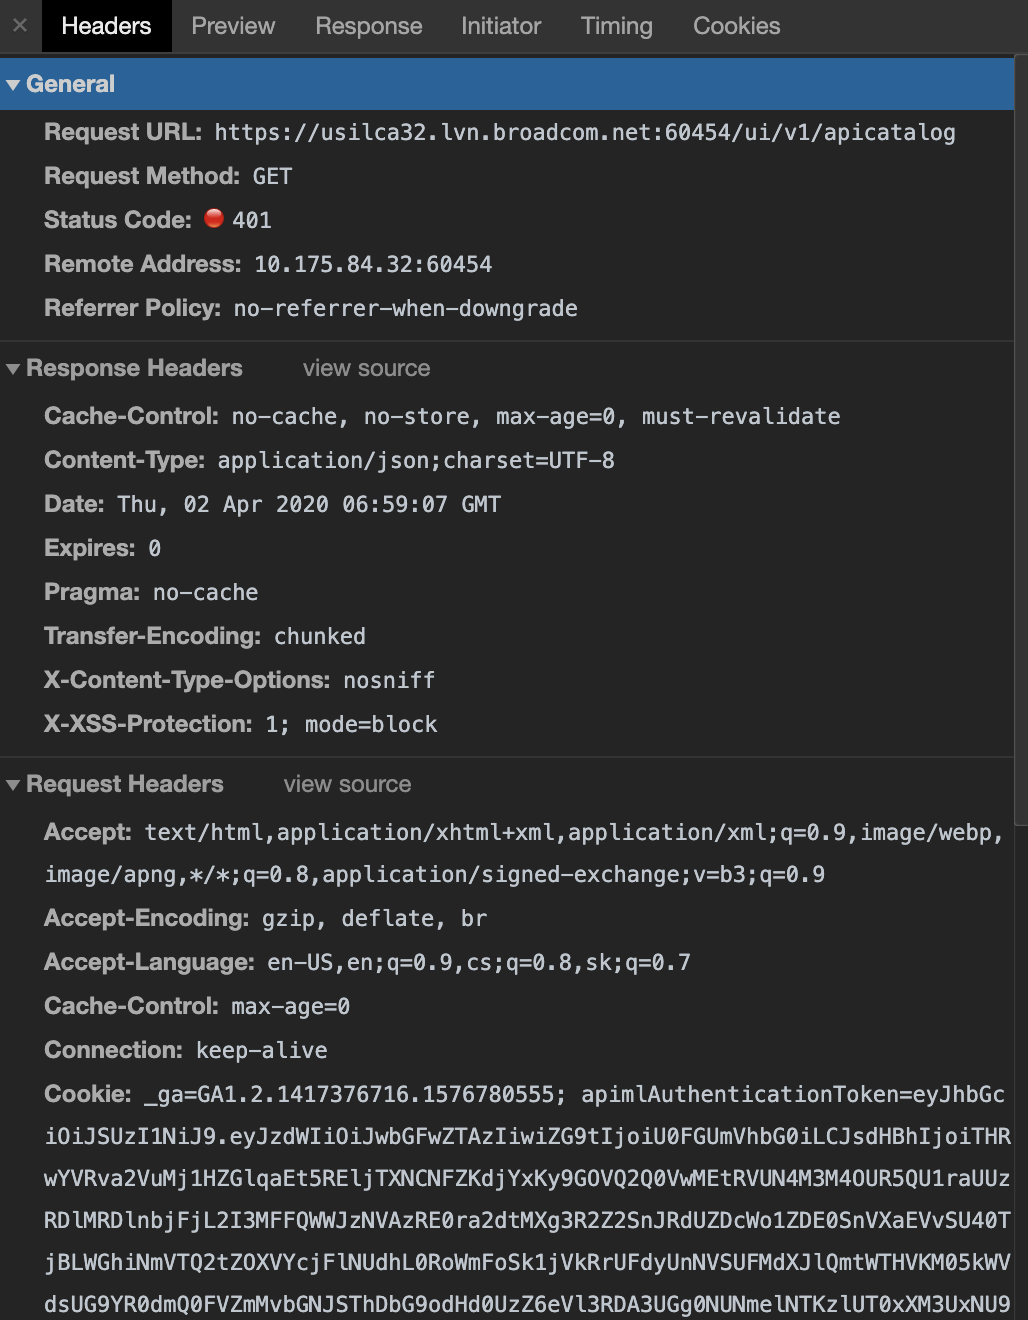Image resolution: width=1028 pixels, height=1320 pixels.
Task: Select the Initiator tab
Action: [500, 26]
